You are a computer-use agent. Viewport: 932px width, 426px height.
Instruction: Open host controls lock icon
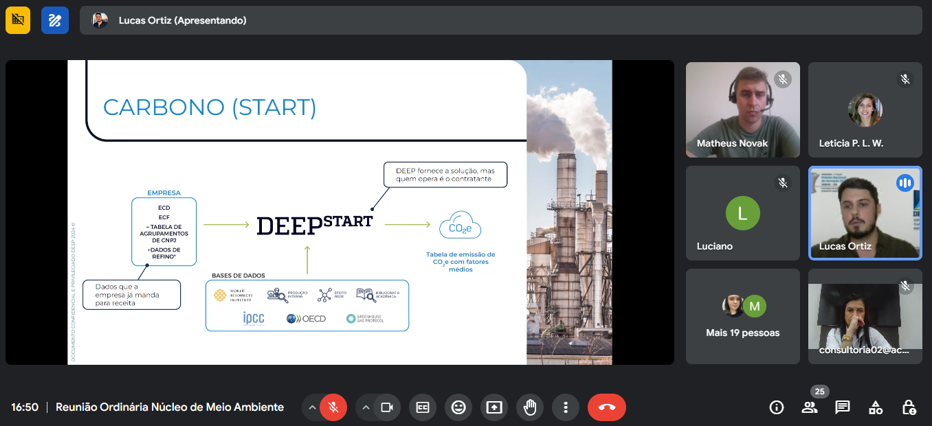(x=908, y=408)
